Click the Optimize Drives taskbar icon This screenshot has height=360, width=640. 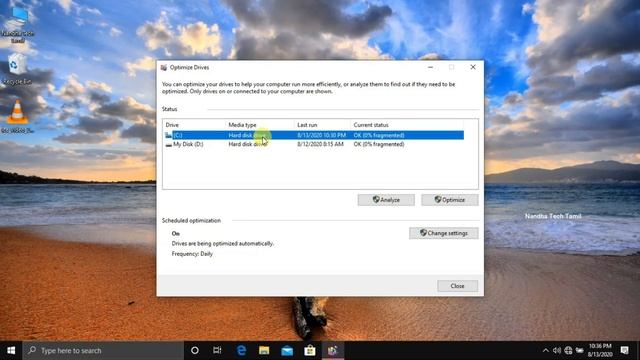coord(333,351)
